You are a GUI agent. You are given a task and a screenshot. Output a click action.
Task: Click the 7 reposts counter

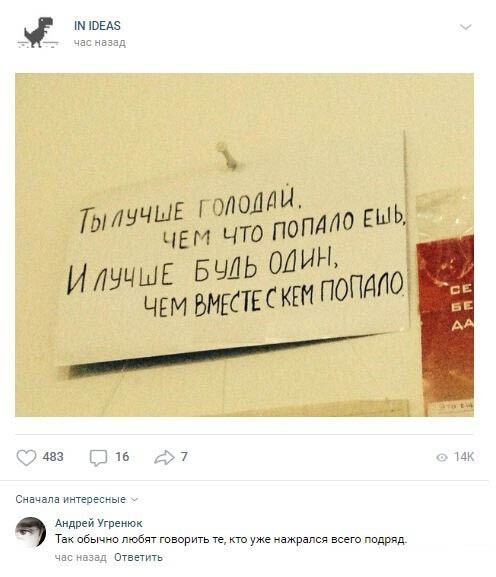(x=184, y=457)
